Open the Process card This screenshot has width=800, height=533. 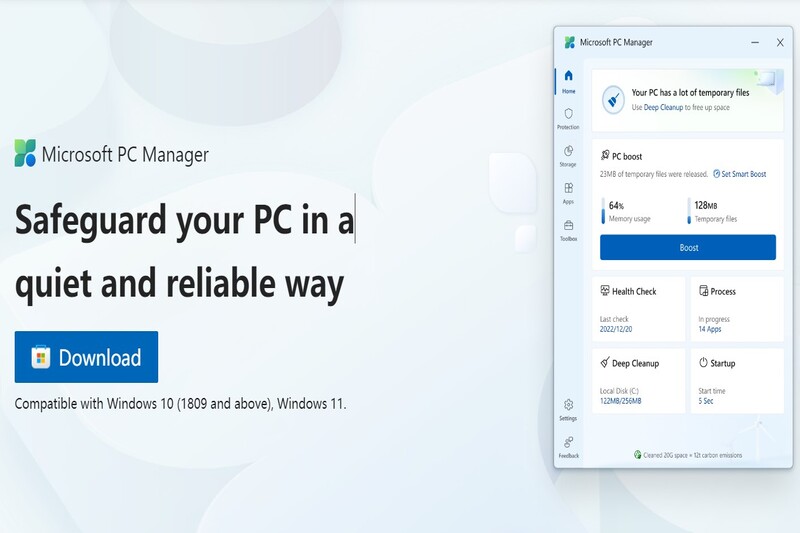point(737,309)
